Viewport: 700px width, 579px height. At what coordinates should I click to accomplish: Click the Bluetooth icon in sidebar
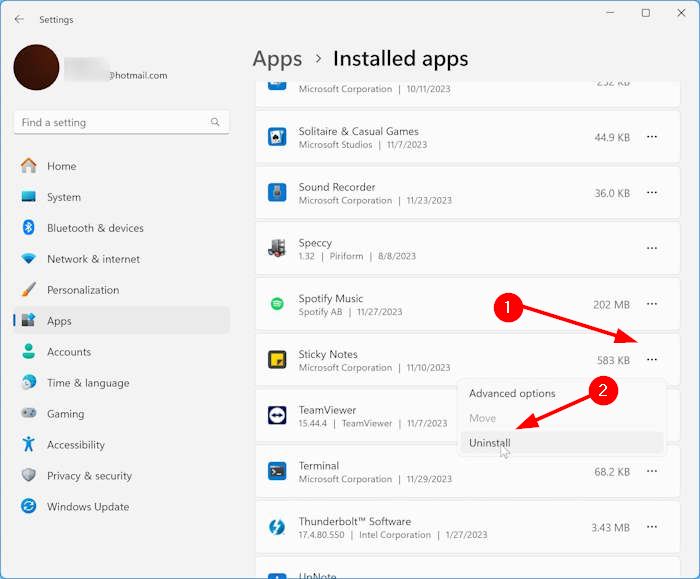[x=29, y=227]
